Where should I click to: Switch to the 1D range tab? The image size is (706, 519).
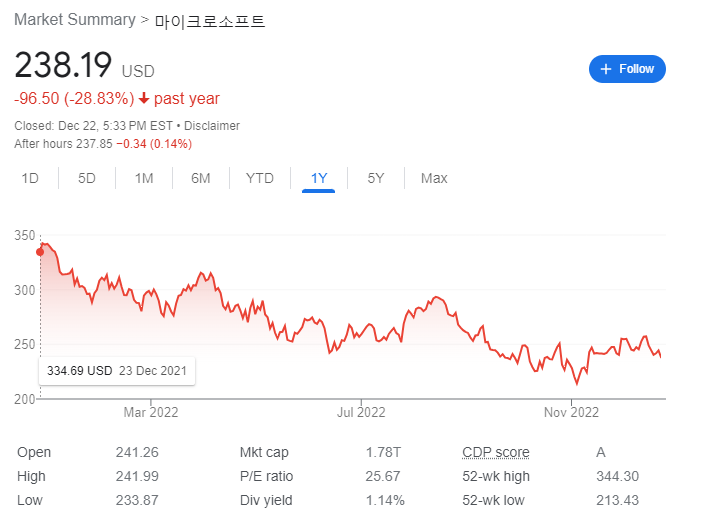(30, 178)
